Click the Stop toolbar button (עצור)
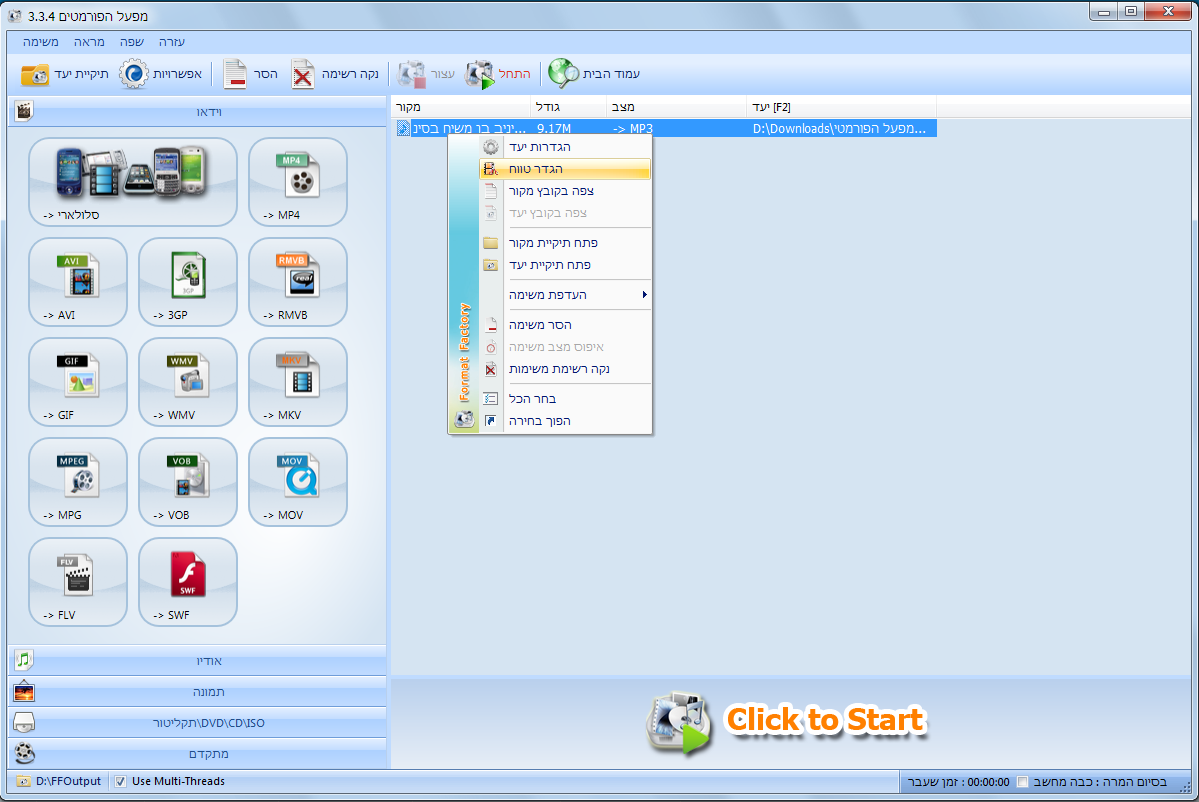Screen dimensions: 1199x802 (426, 74)
